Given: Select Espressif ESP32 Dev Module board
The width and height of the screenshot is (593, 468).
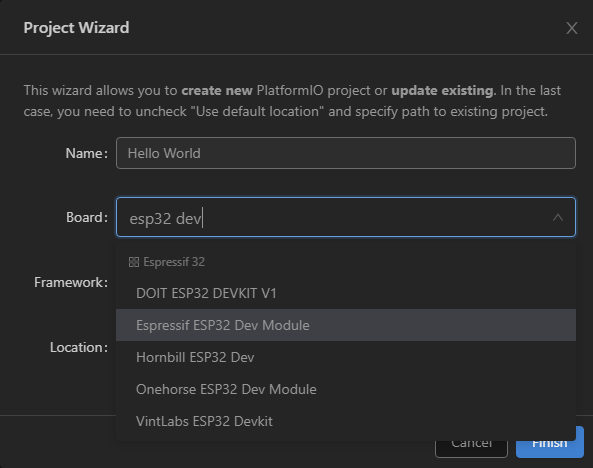Looking at the screenshot, I should (x=346, y=325).
